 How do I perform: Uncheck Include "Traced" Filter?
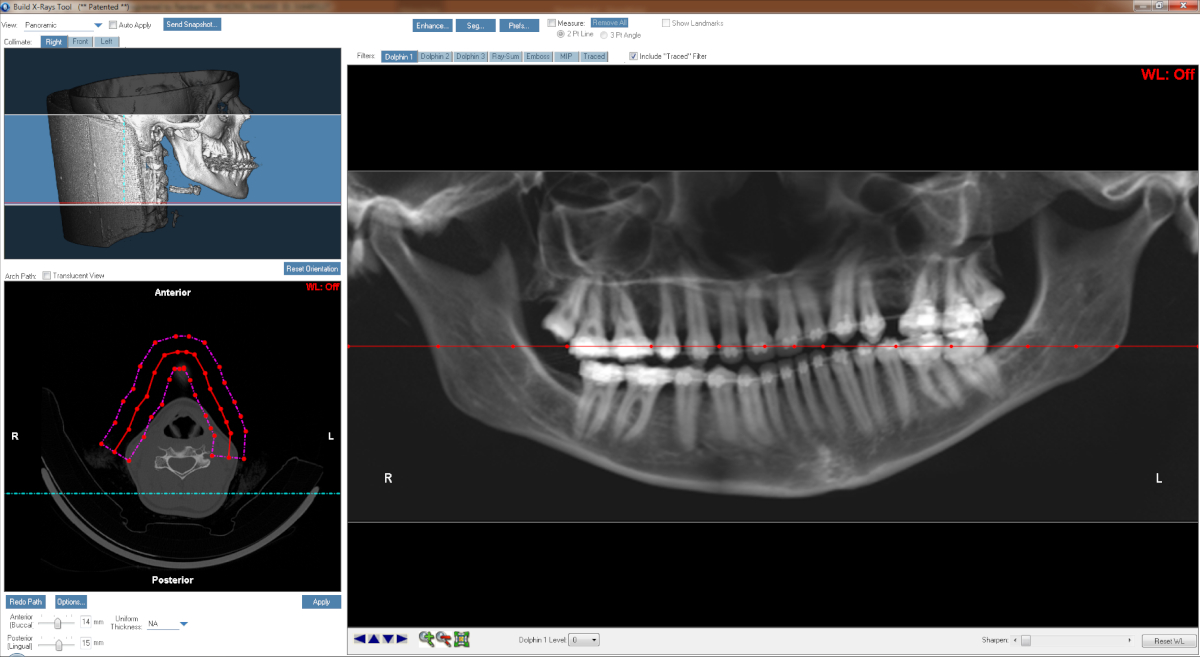point(633,56)
